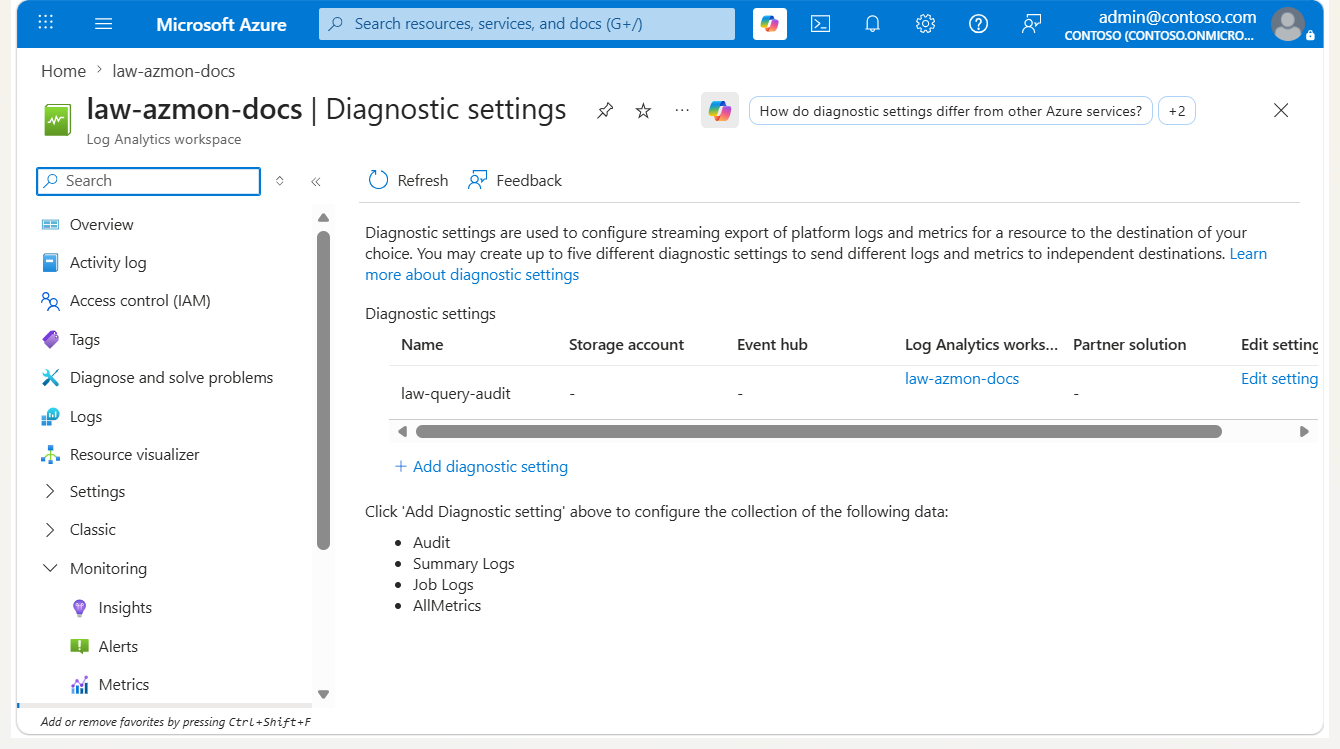Click the Metrics chart icon
Screen dimensions: 1340x749
(x=80, y=685)
